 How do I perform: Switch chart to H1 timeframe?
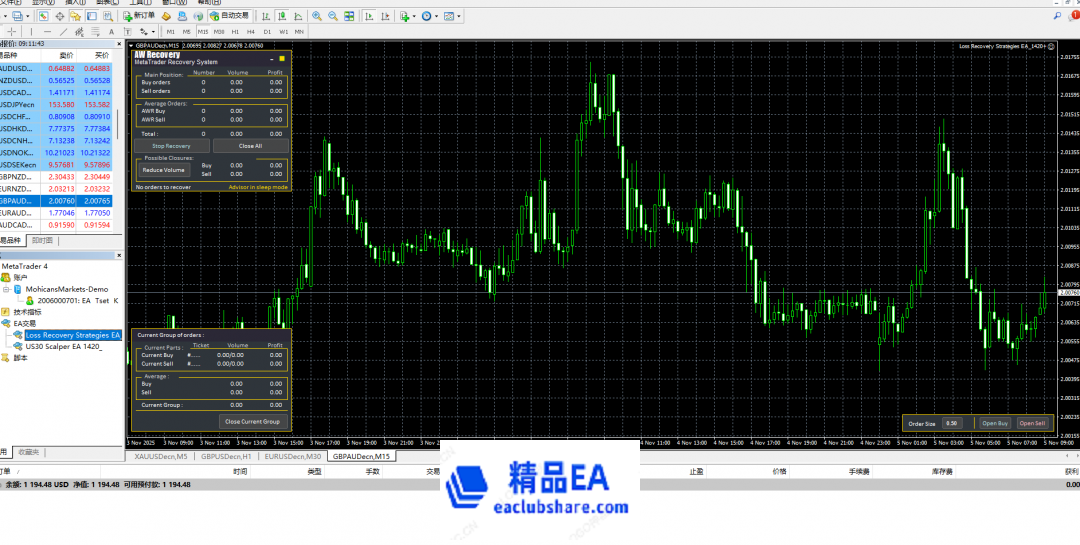(236, 32)
